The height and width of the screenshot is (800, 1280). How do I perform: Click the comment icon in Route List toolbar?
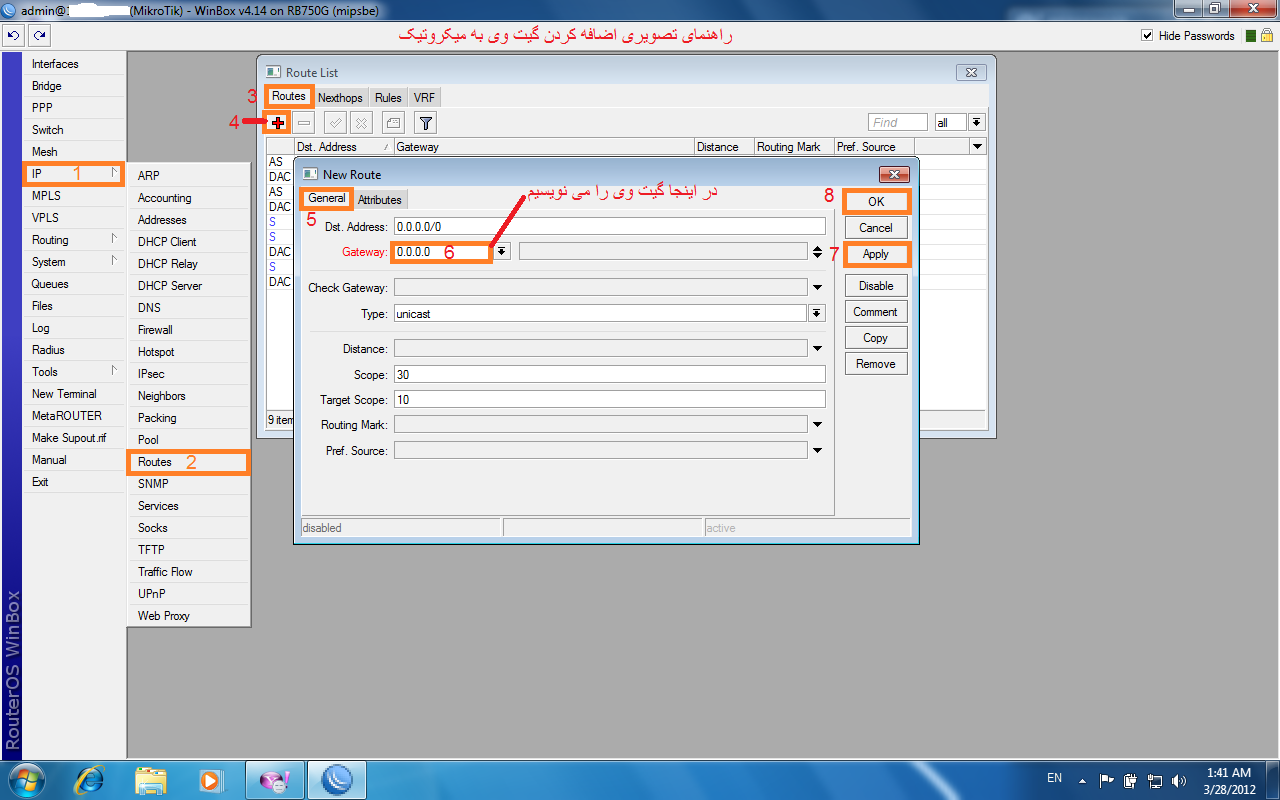click(394, 123)
